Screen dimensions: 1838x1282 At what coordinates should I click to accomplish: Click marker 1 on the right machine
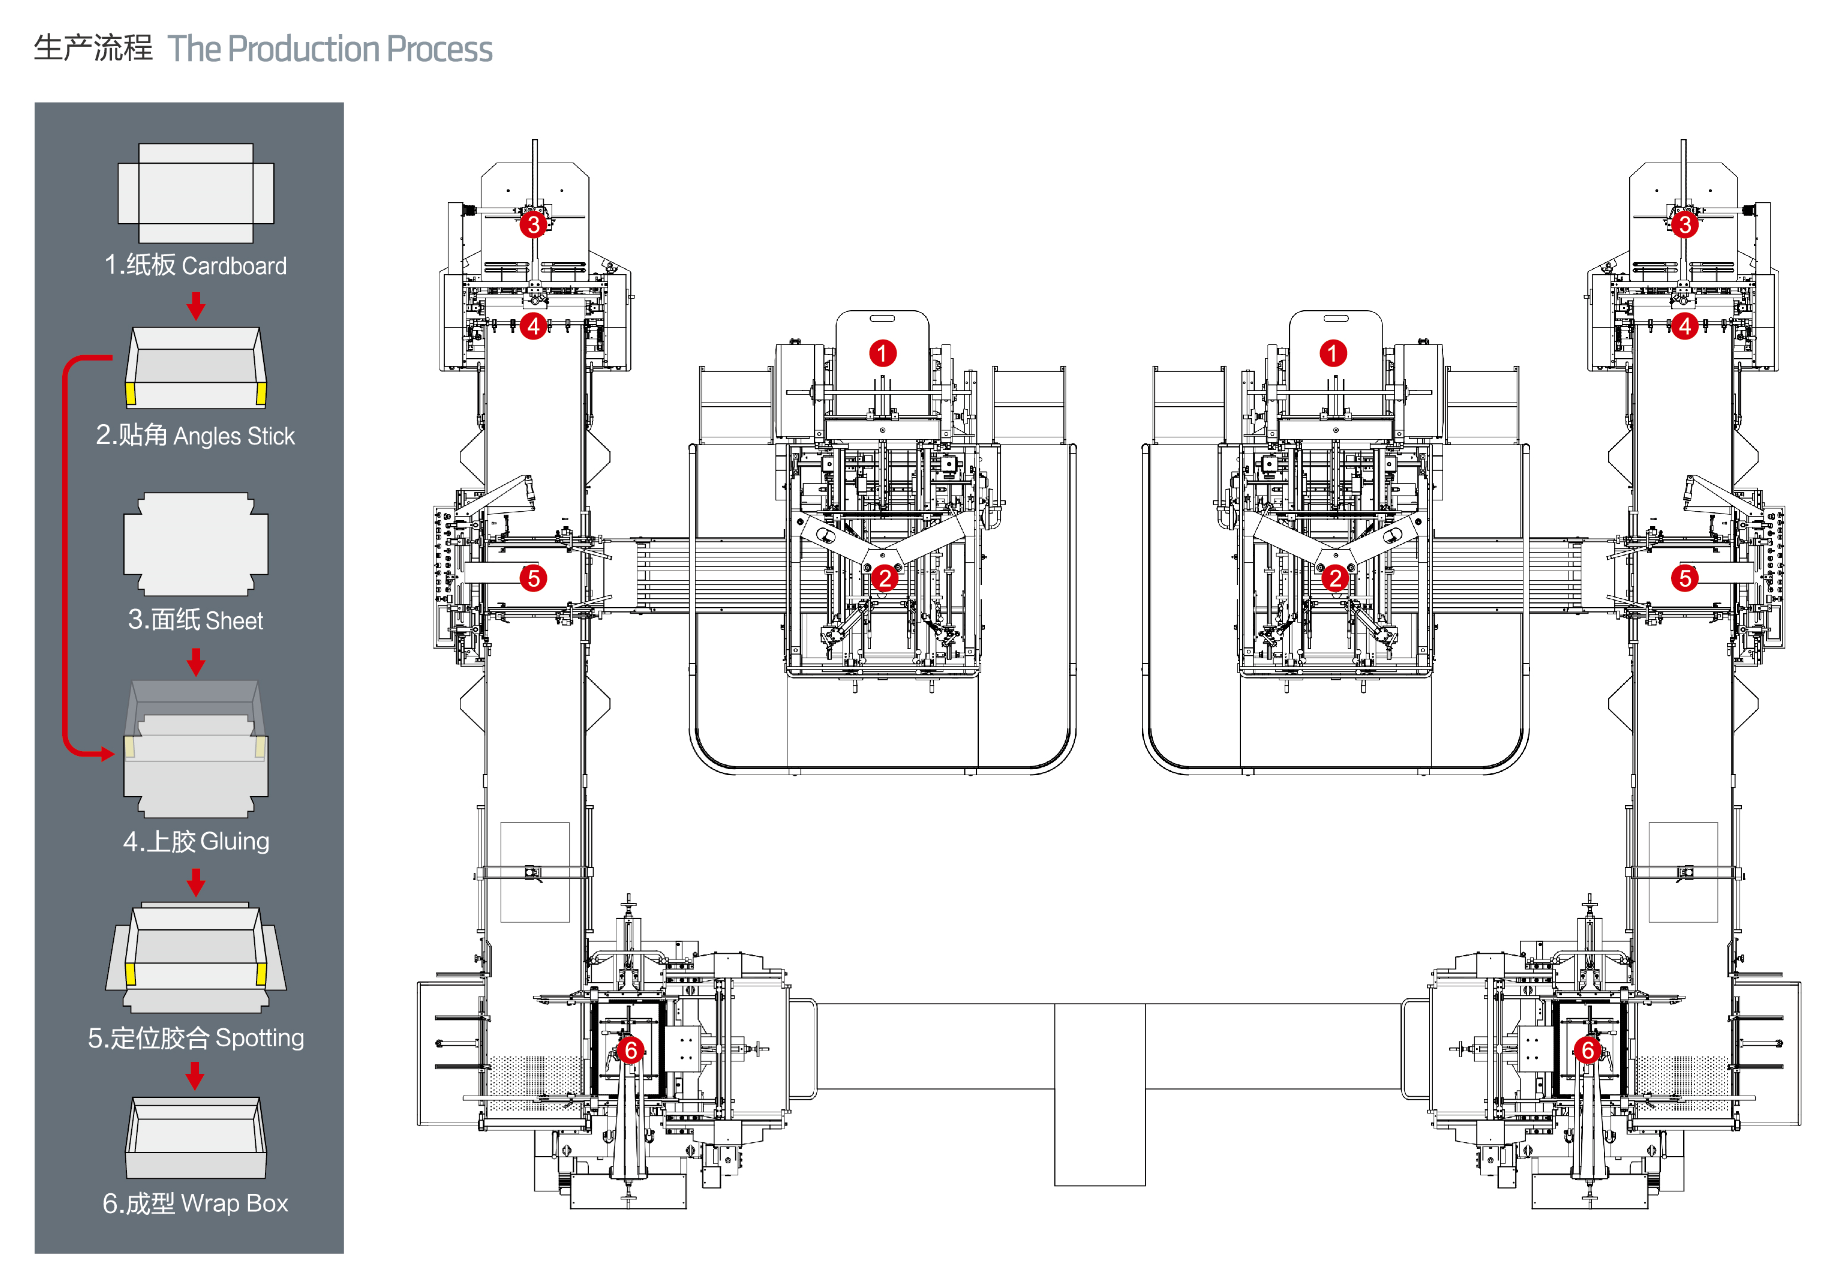point(1332,353)
